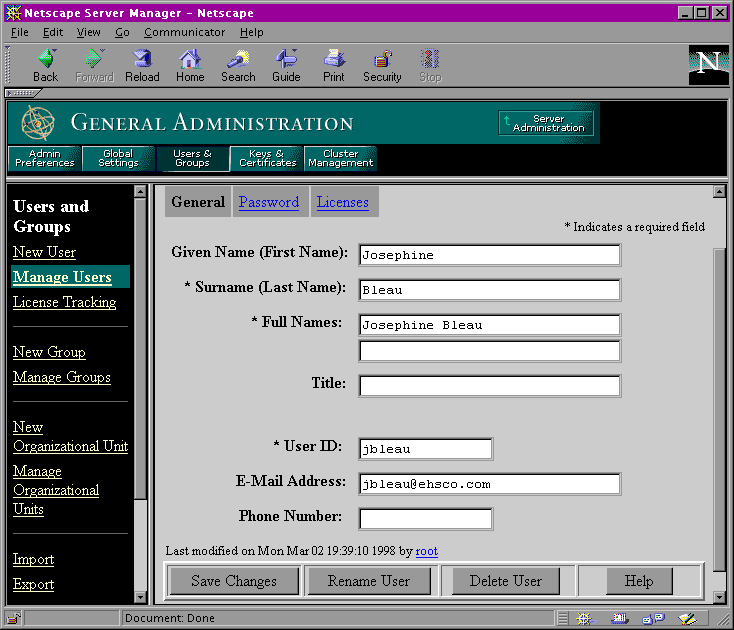
Task: Click the Guide toolbar icon
Action: coord(286,60)
